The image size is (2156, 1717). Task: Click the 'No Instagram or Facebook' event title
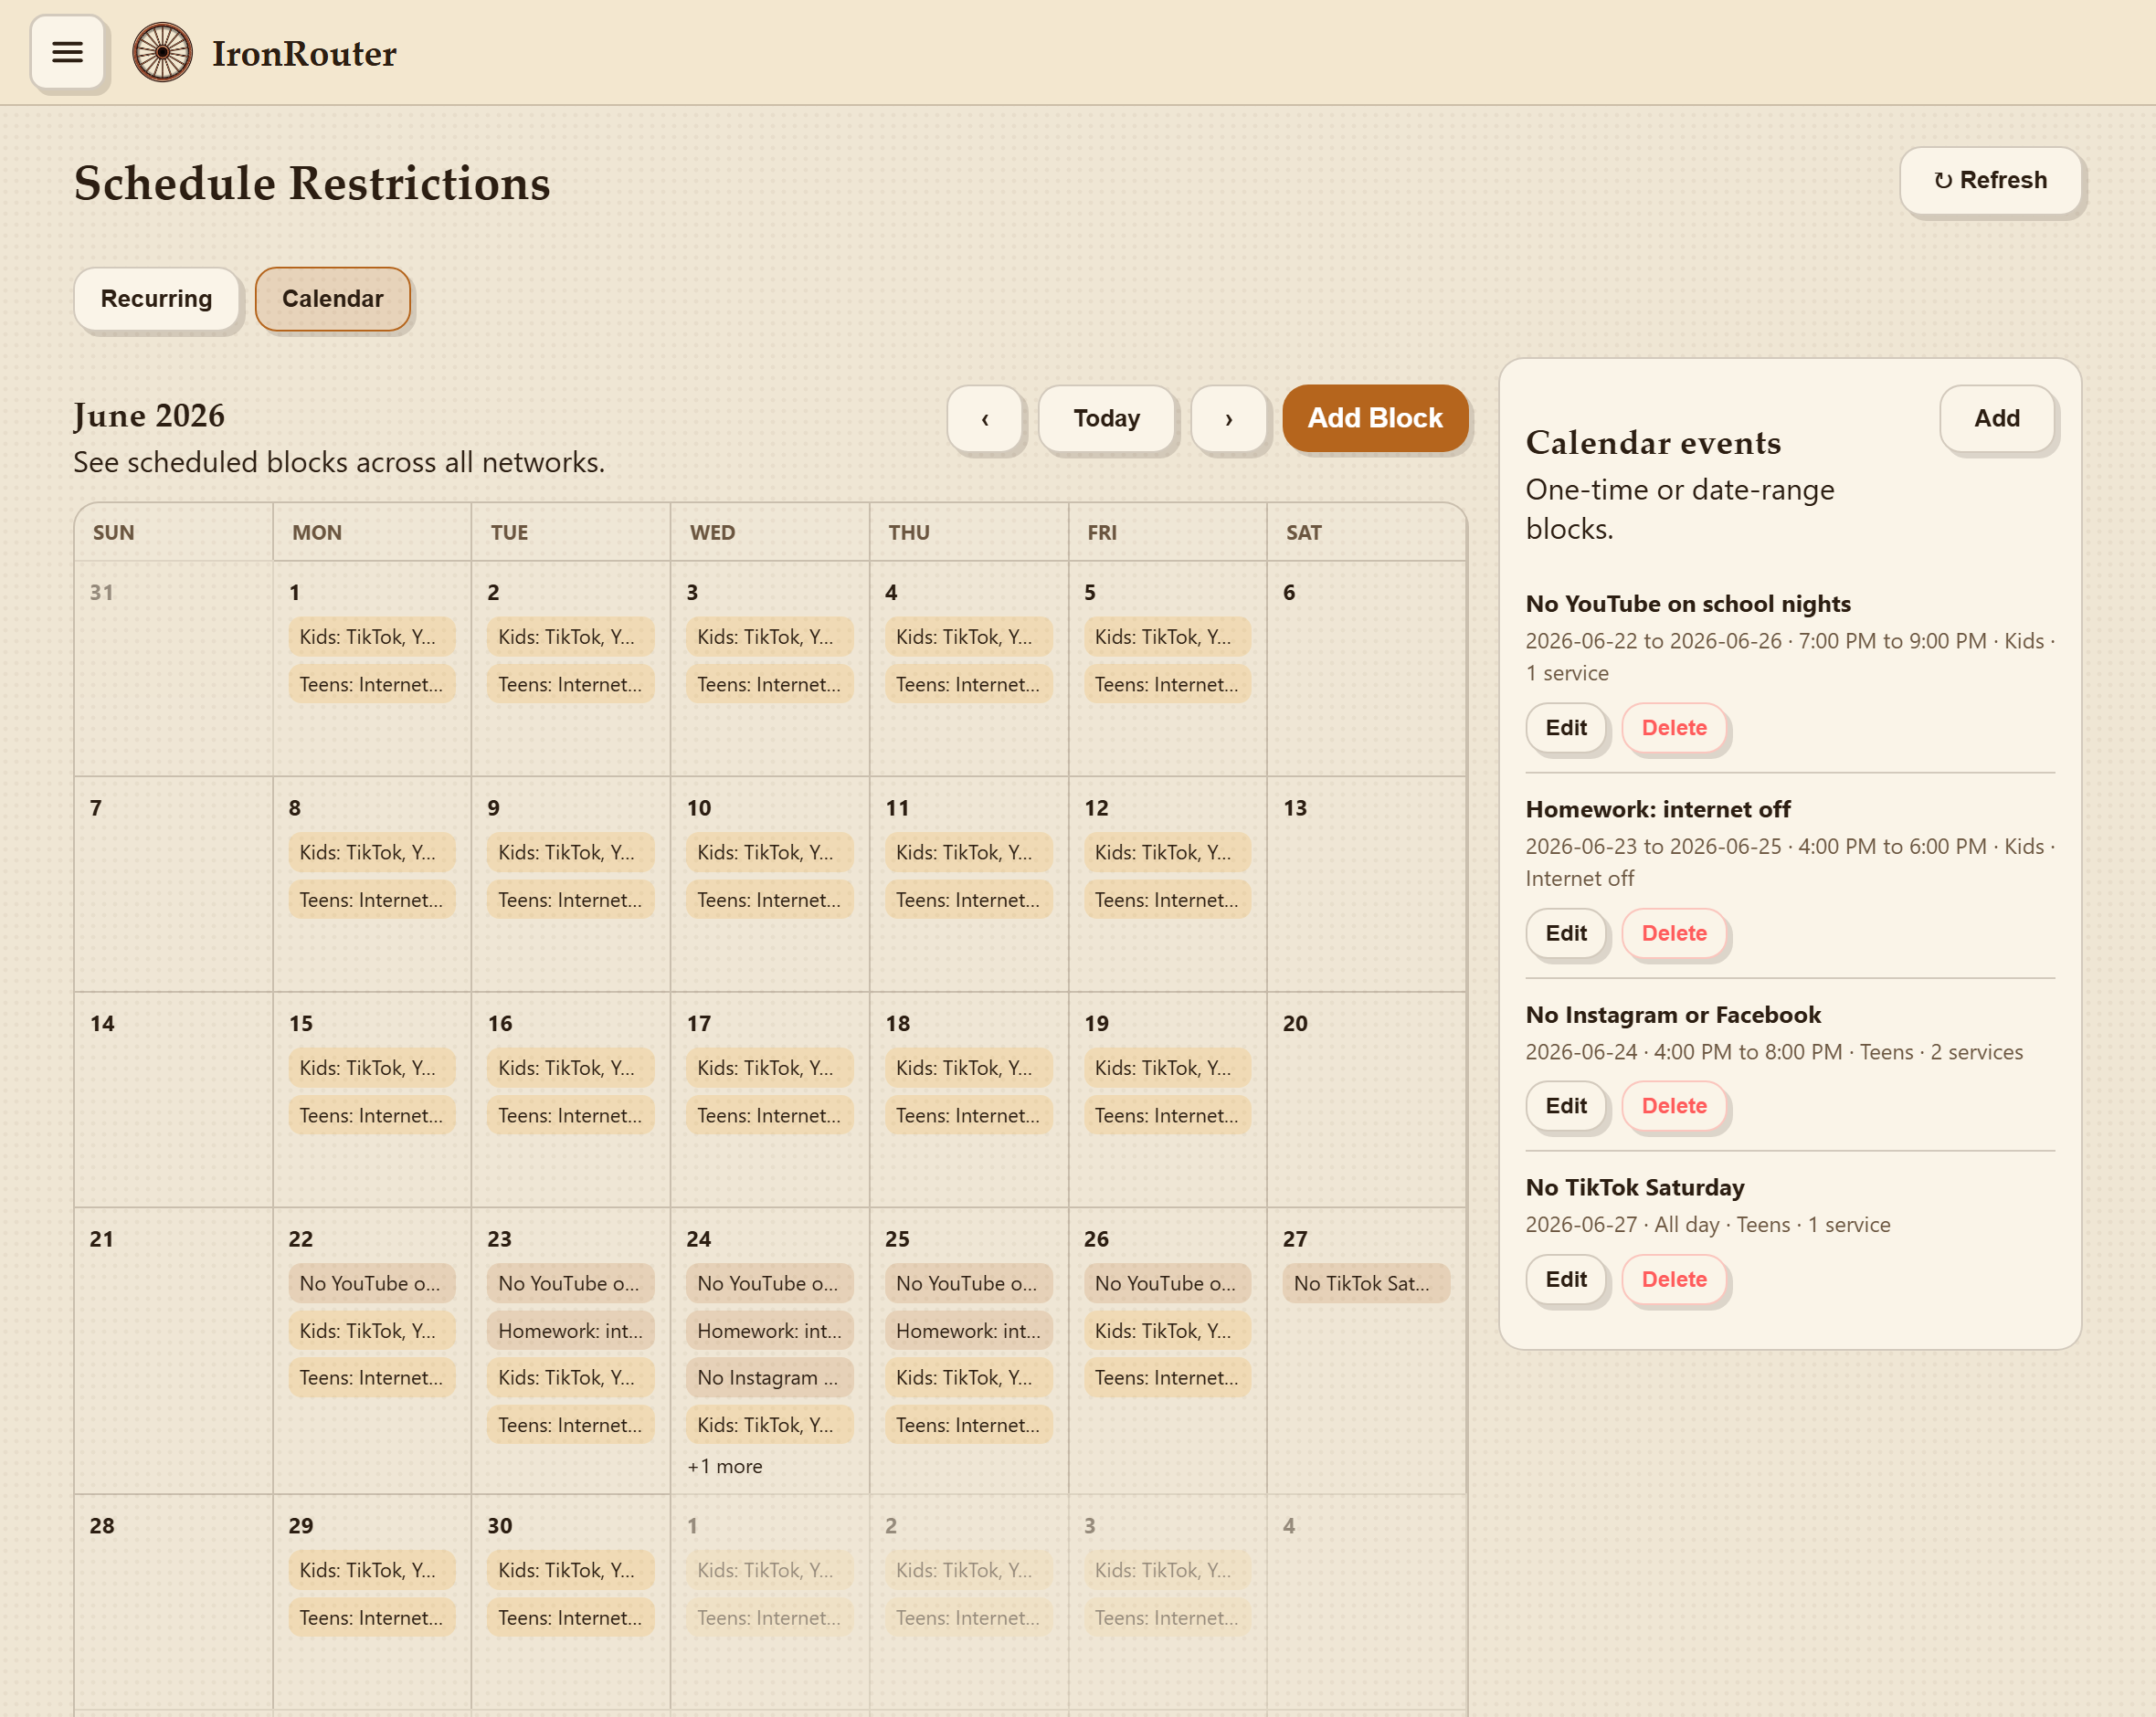click(x=1673, y=1015)
